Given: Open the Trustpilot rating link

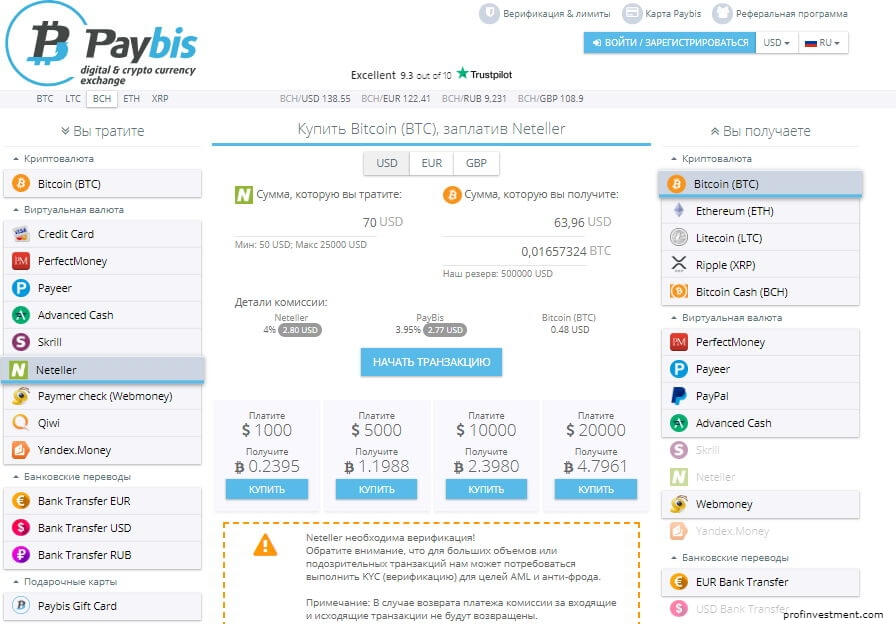Looking at the screenshot, I should (431, 74).
